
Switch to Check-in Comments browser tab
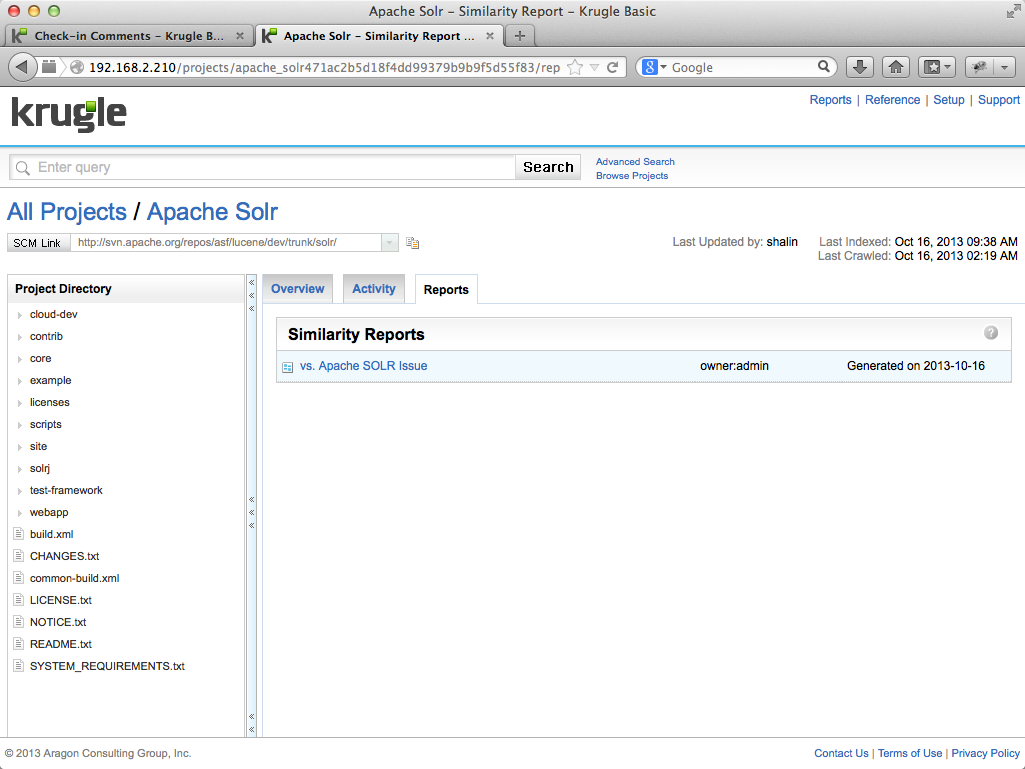(x=129, y=36)
